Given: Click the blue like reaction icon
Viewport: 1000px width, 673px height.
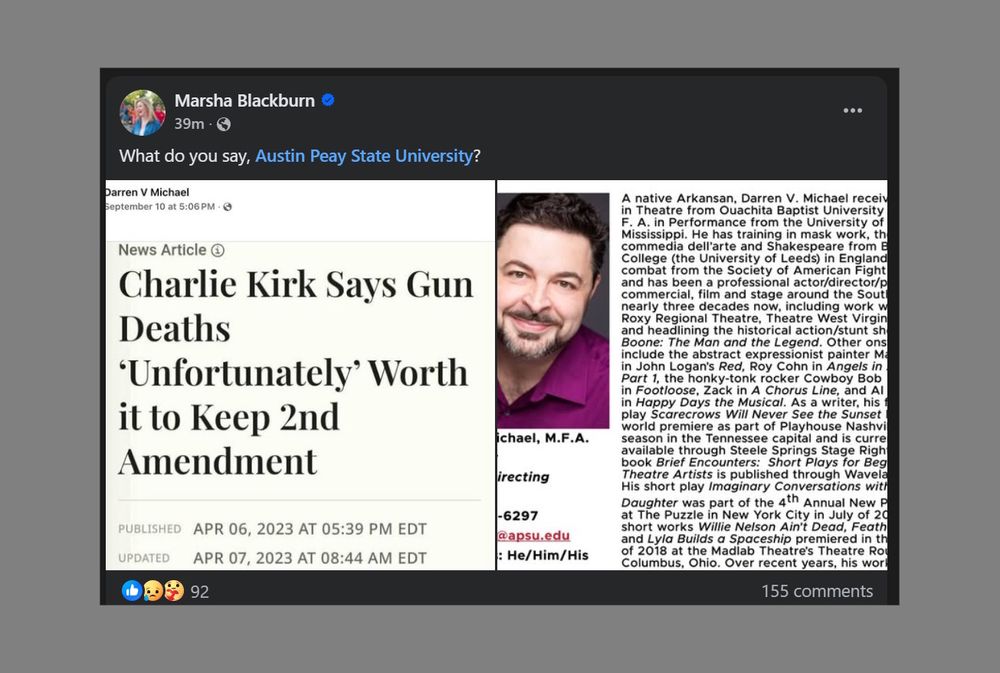Looking at the screenshot, I should [x=132, y=591].
